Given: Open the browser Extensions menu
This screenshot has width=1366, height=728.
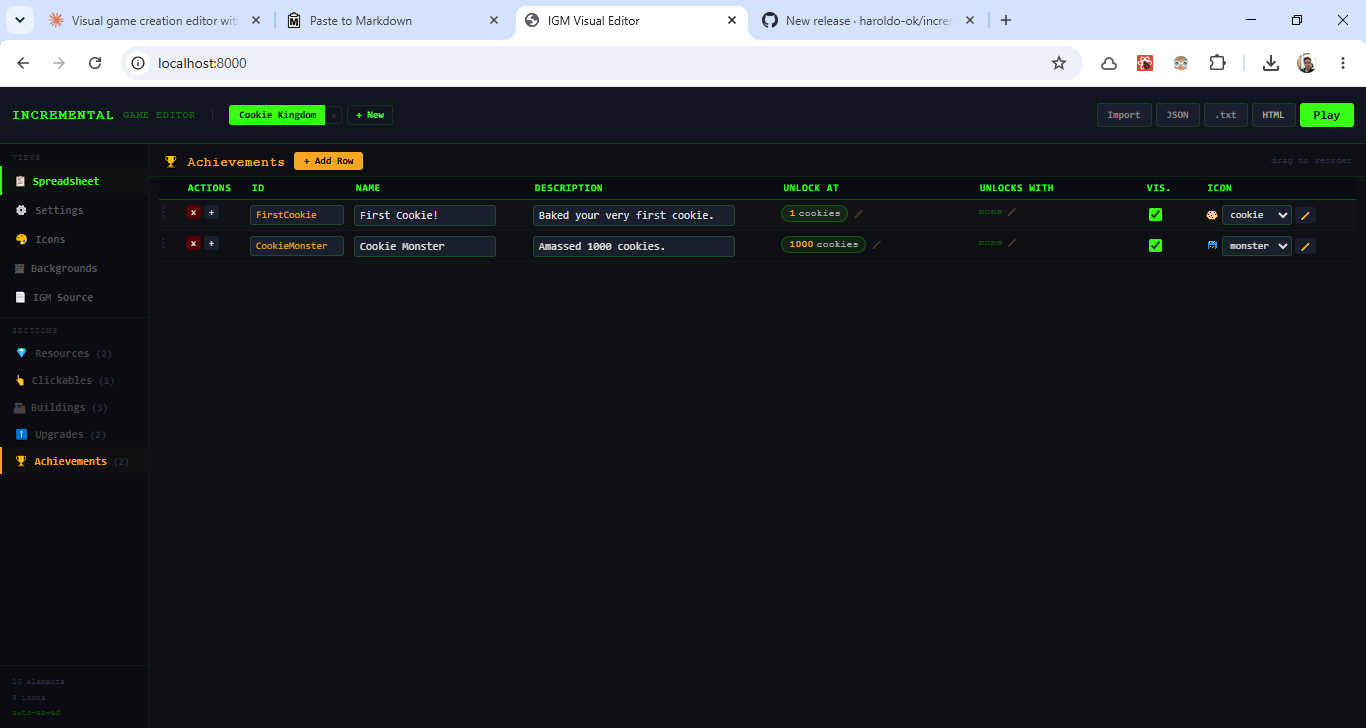Looking at the screenshot, I should pos(1217,63).
